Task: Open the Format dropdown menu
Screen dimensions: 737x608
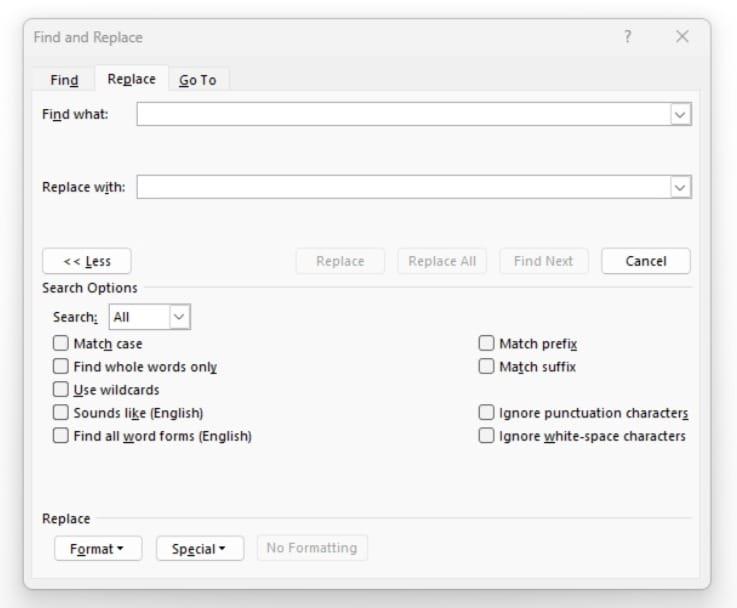Action: pos(98,548)
